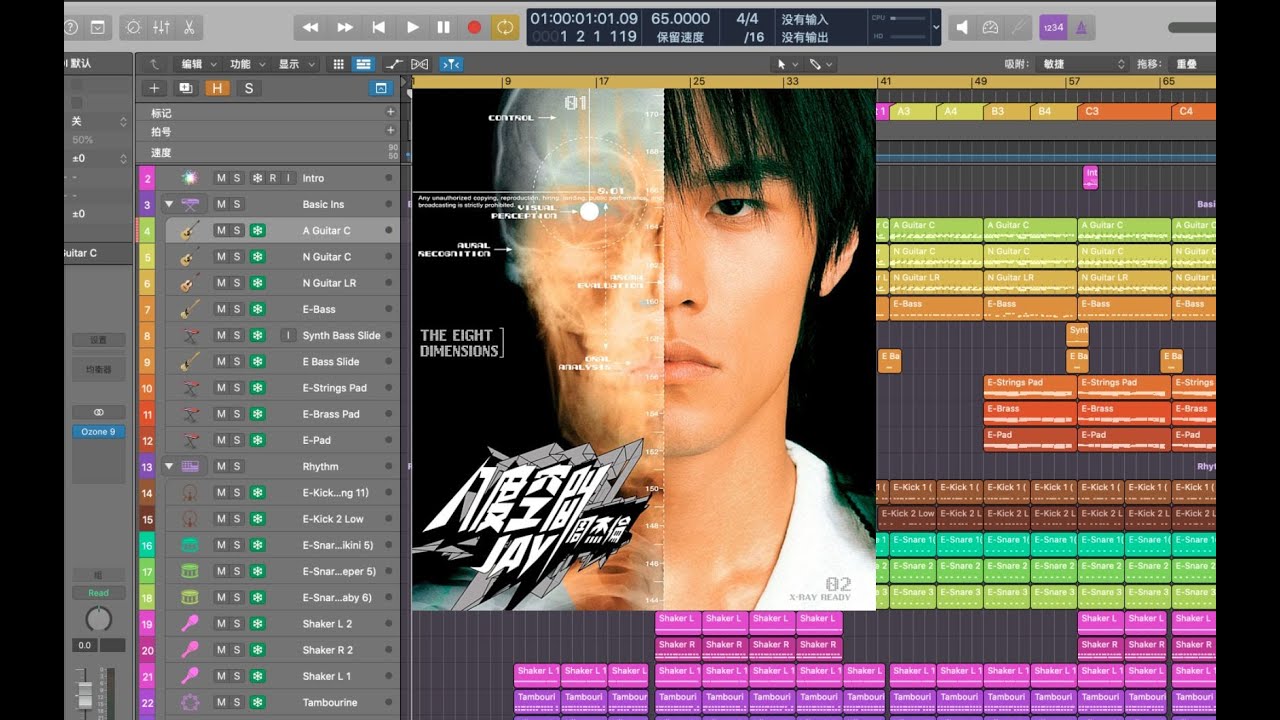Viewport: 1280px width, 720px height.
Task: Collapse the Basic Ins track stack
Action: (169, 204)
